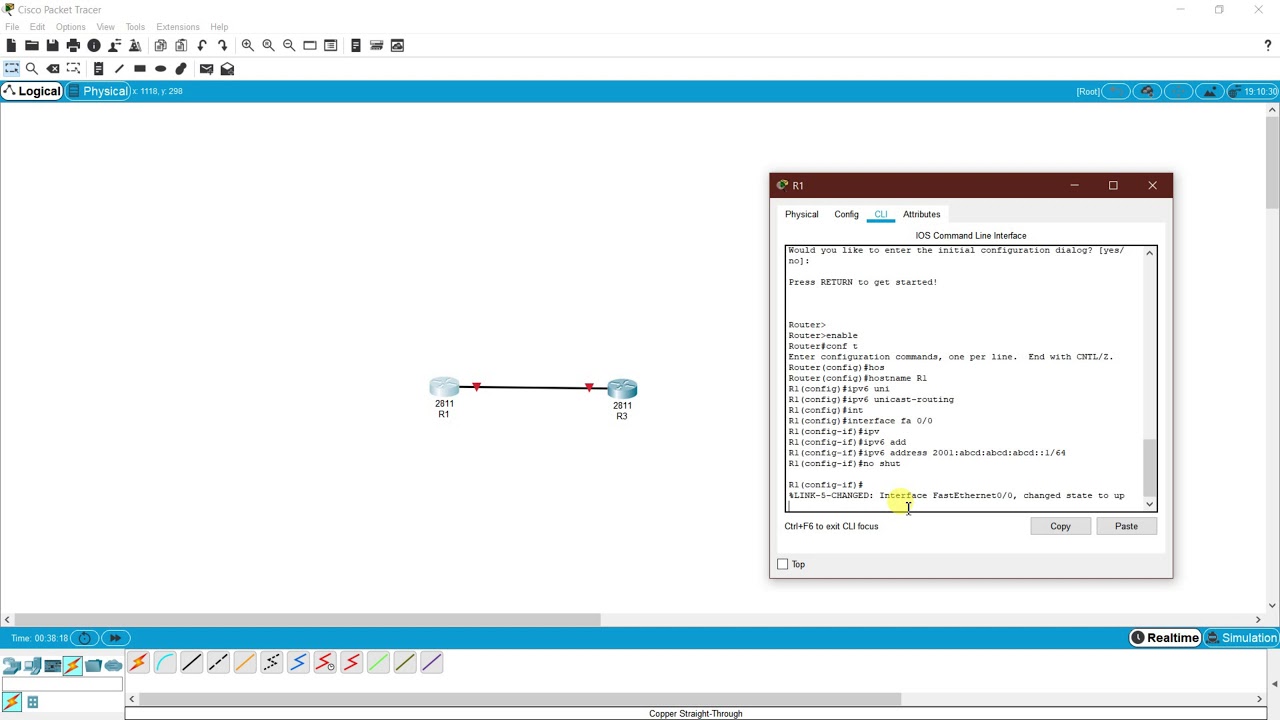
Task: Redo the last action
Action: [222, 45]
